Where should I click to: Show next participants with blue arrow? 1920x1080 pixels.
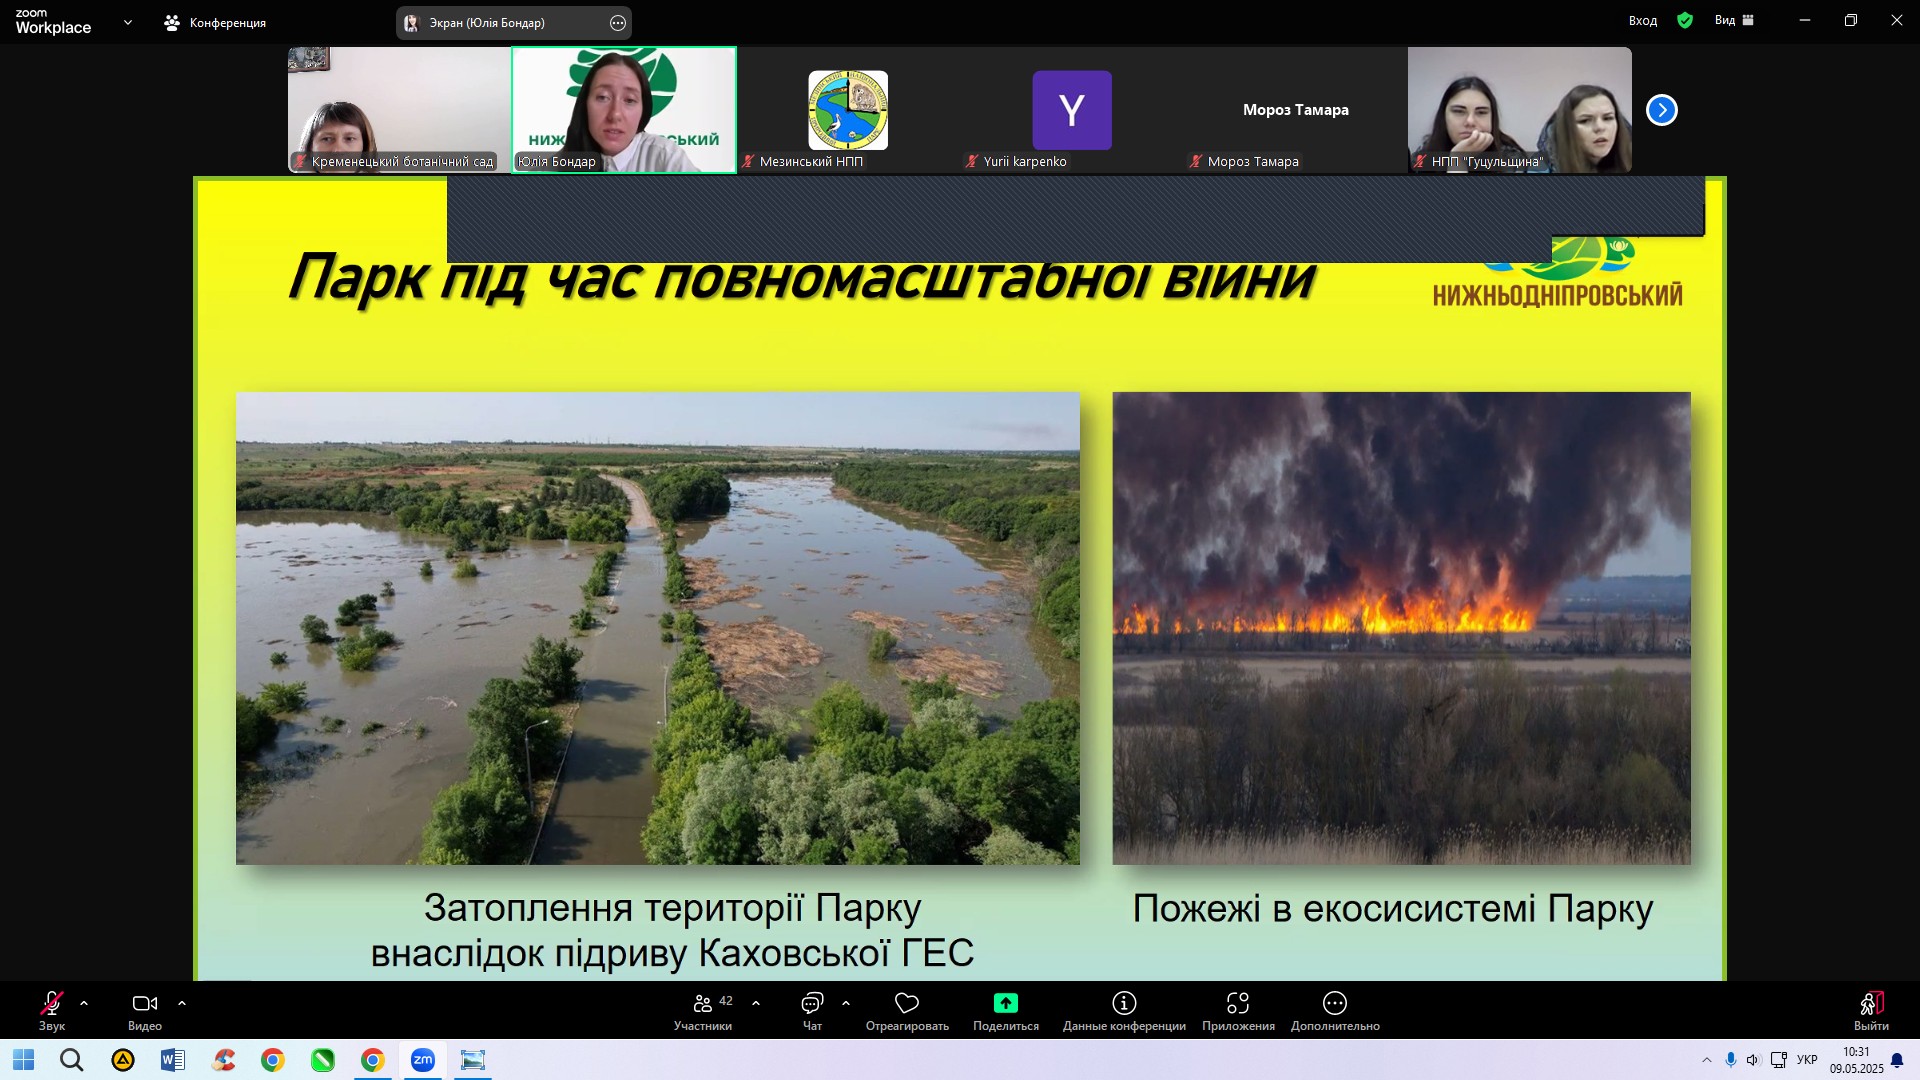1661,110
